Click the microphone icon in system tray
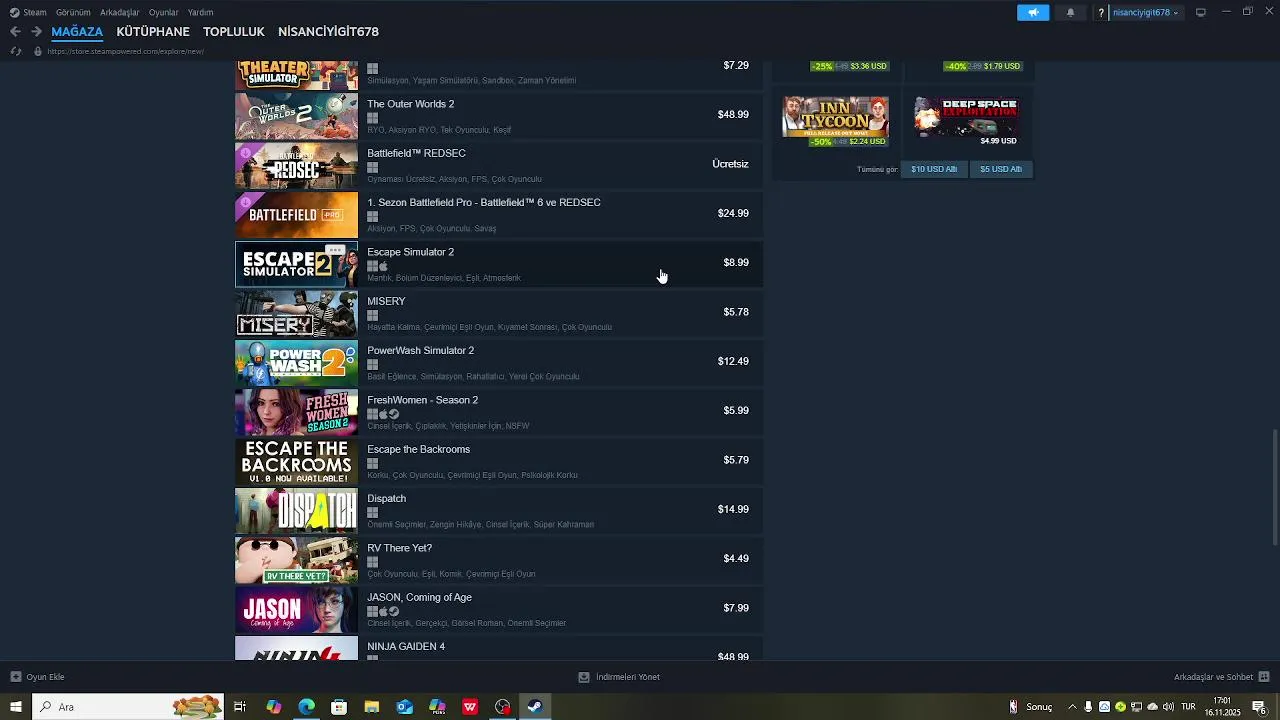 [x=1088, y=707]
